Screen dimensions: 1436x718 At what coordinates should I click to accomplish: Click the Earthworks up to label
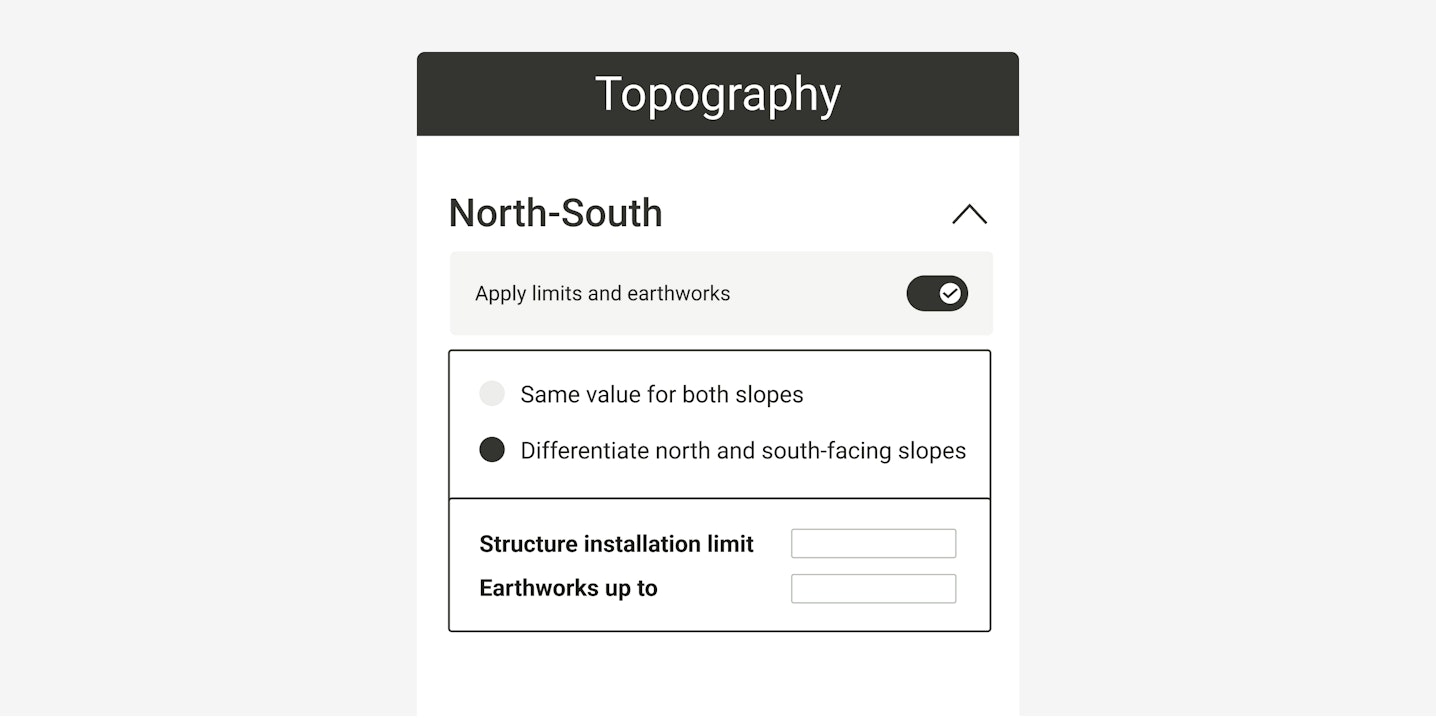click(x=568, y=588)
